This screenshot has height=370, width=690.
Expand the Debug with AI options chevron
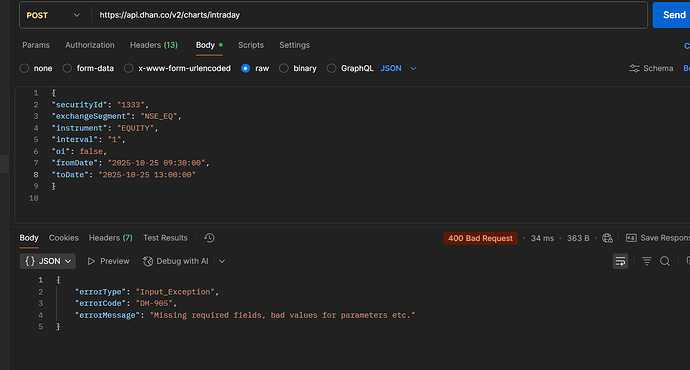222,261
